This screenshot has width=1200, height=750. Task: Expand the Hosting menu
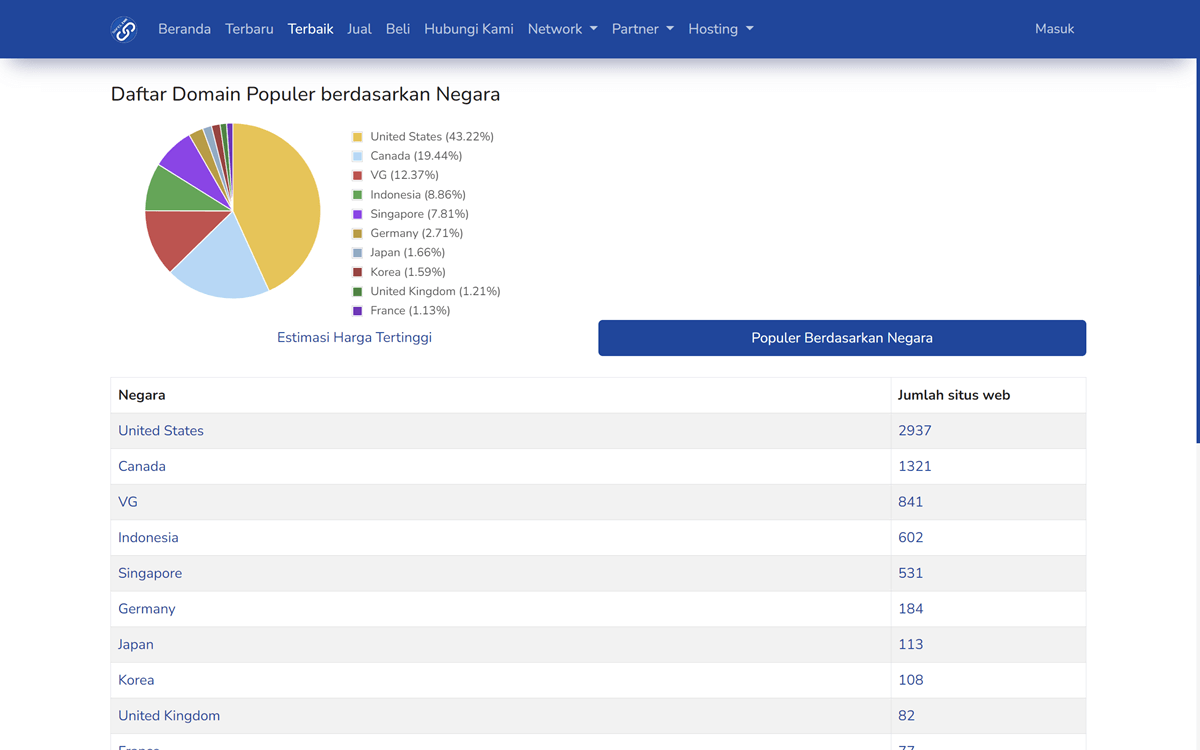721,29
